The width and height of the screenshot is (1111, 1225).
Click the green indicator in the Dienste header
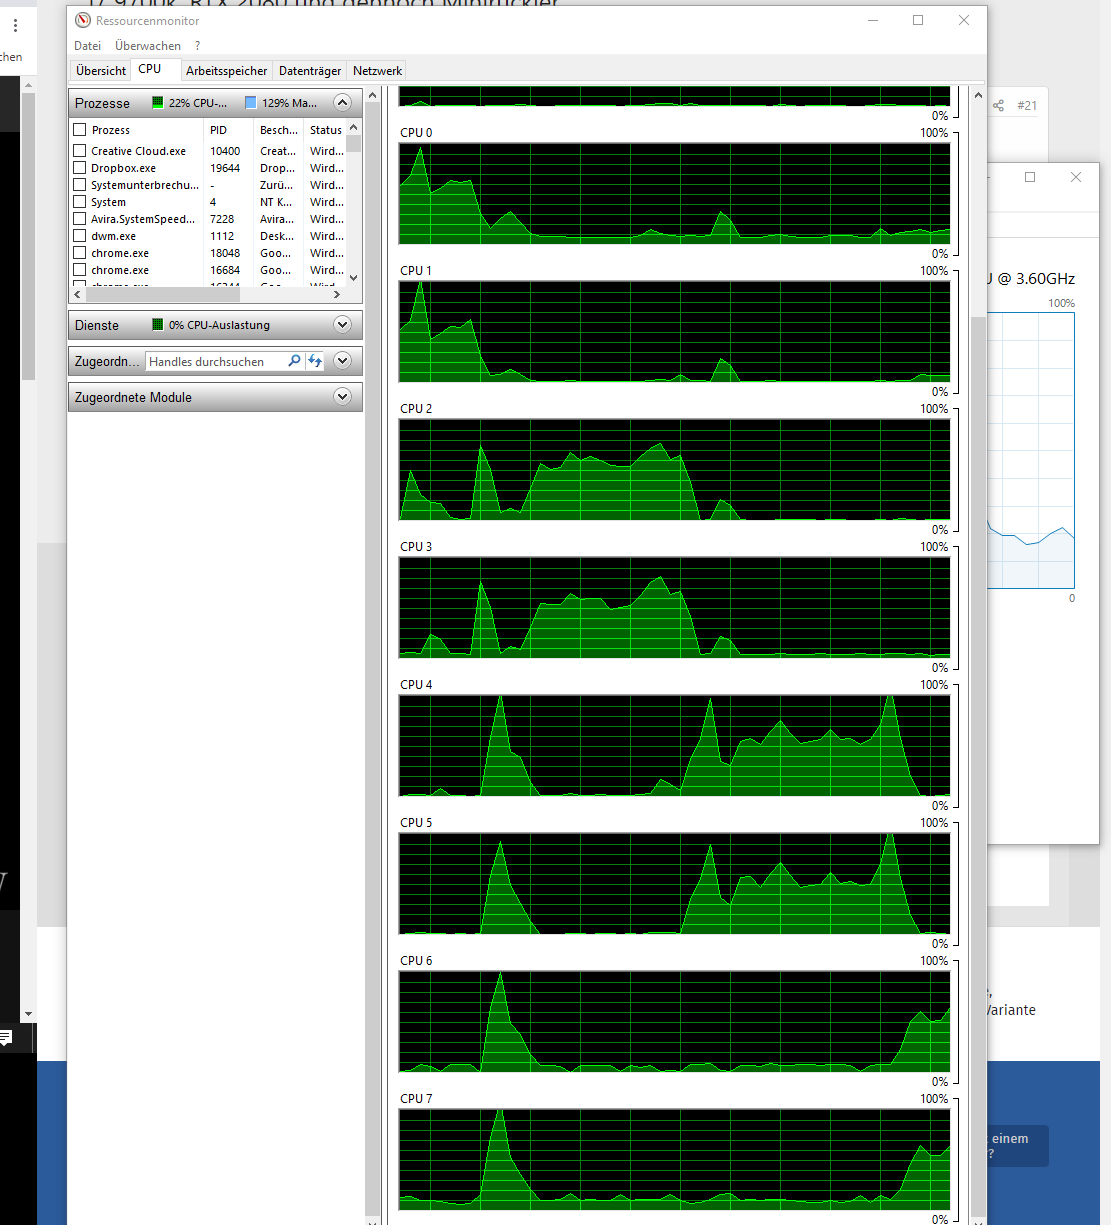click(158, 325)
